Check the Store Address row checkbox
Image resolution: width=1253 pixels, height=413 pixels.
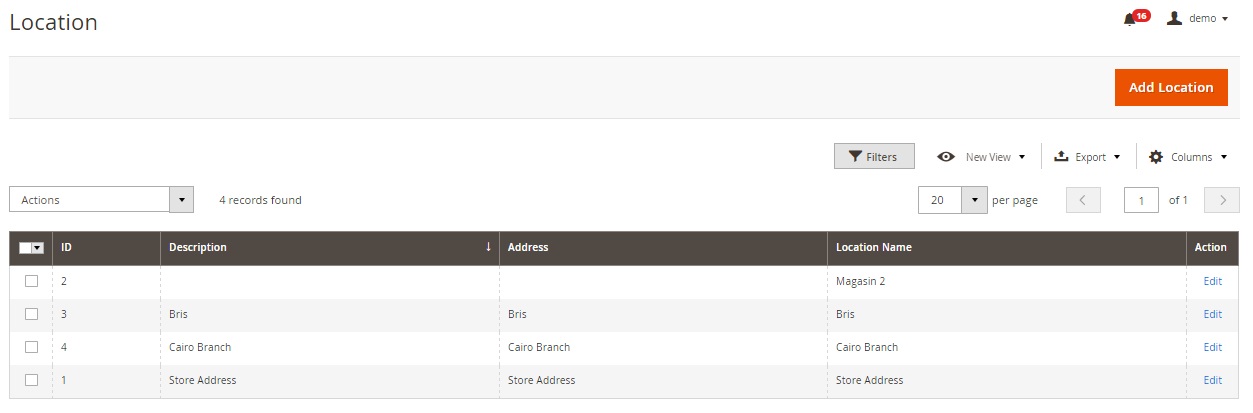click(x=31, y=380)
